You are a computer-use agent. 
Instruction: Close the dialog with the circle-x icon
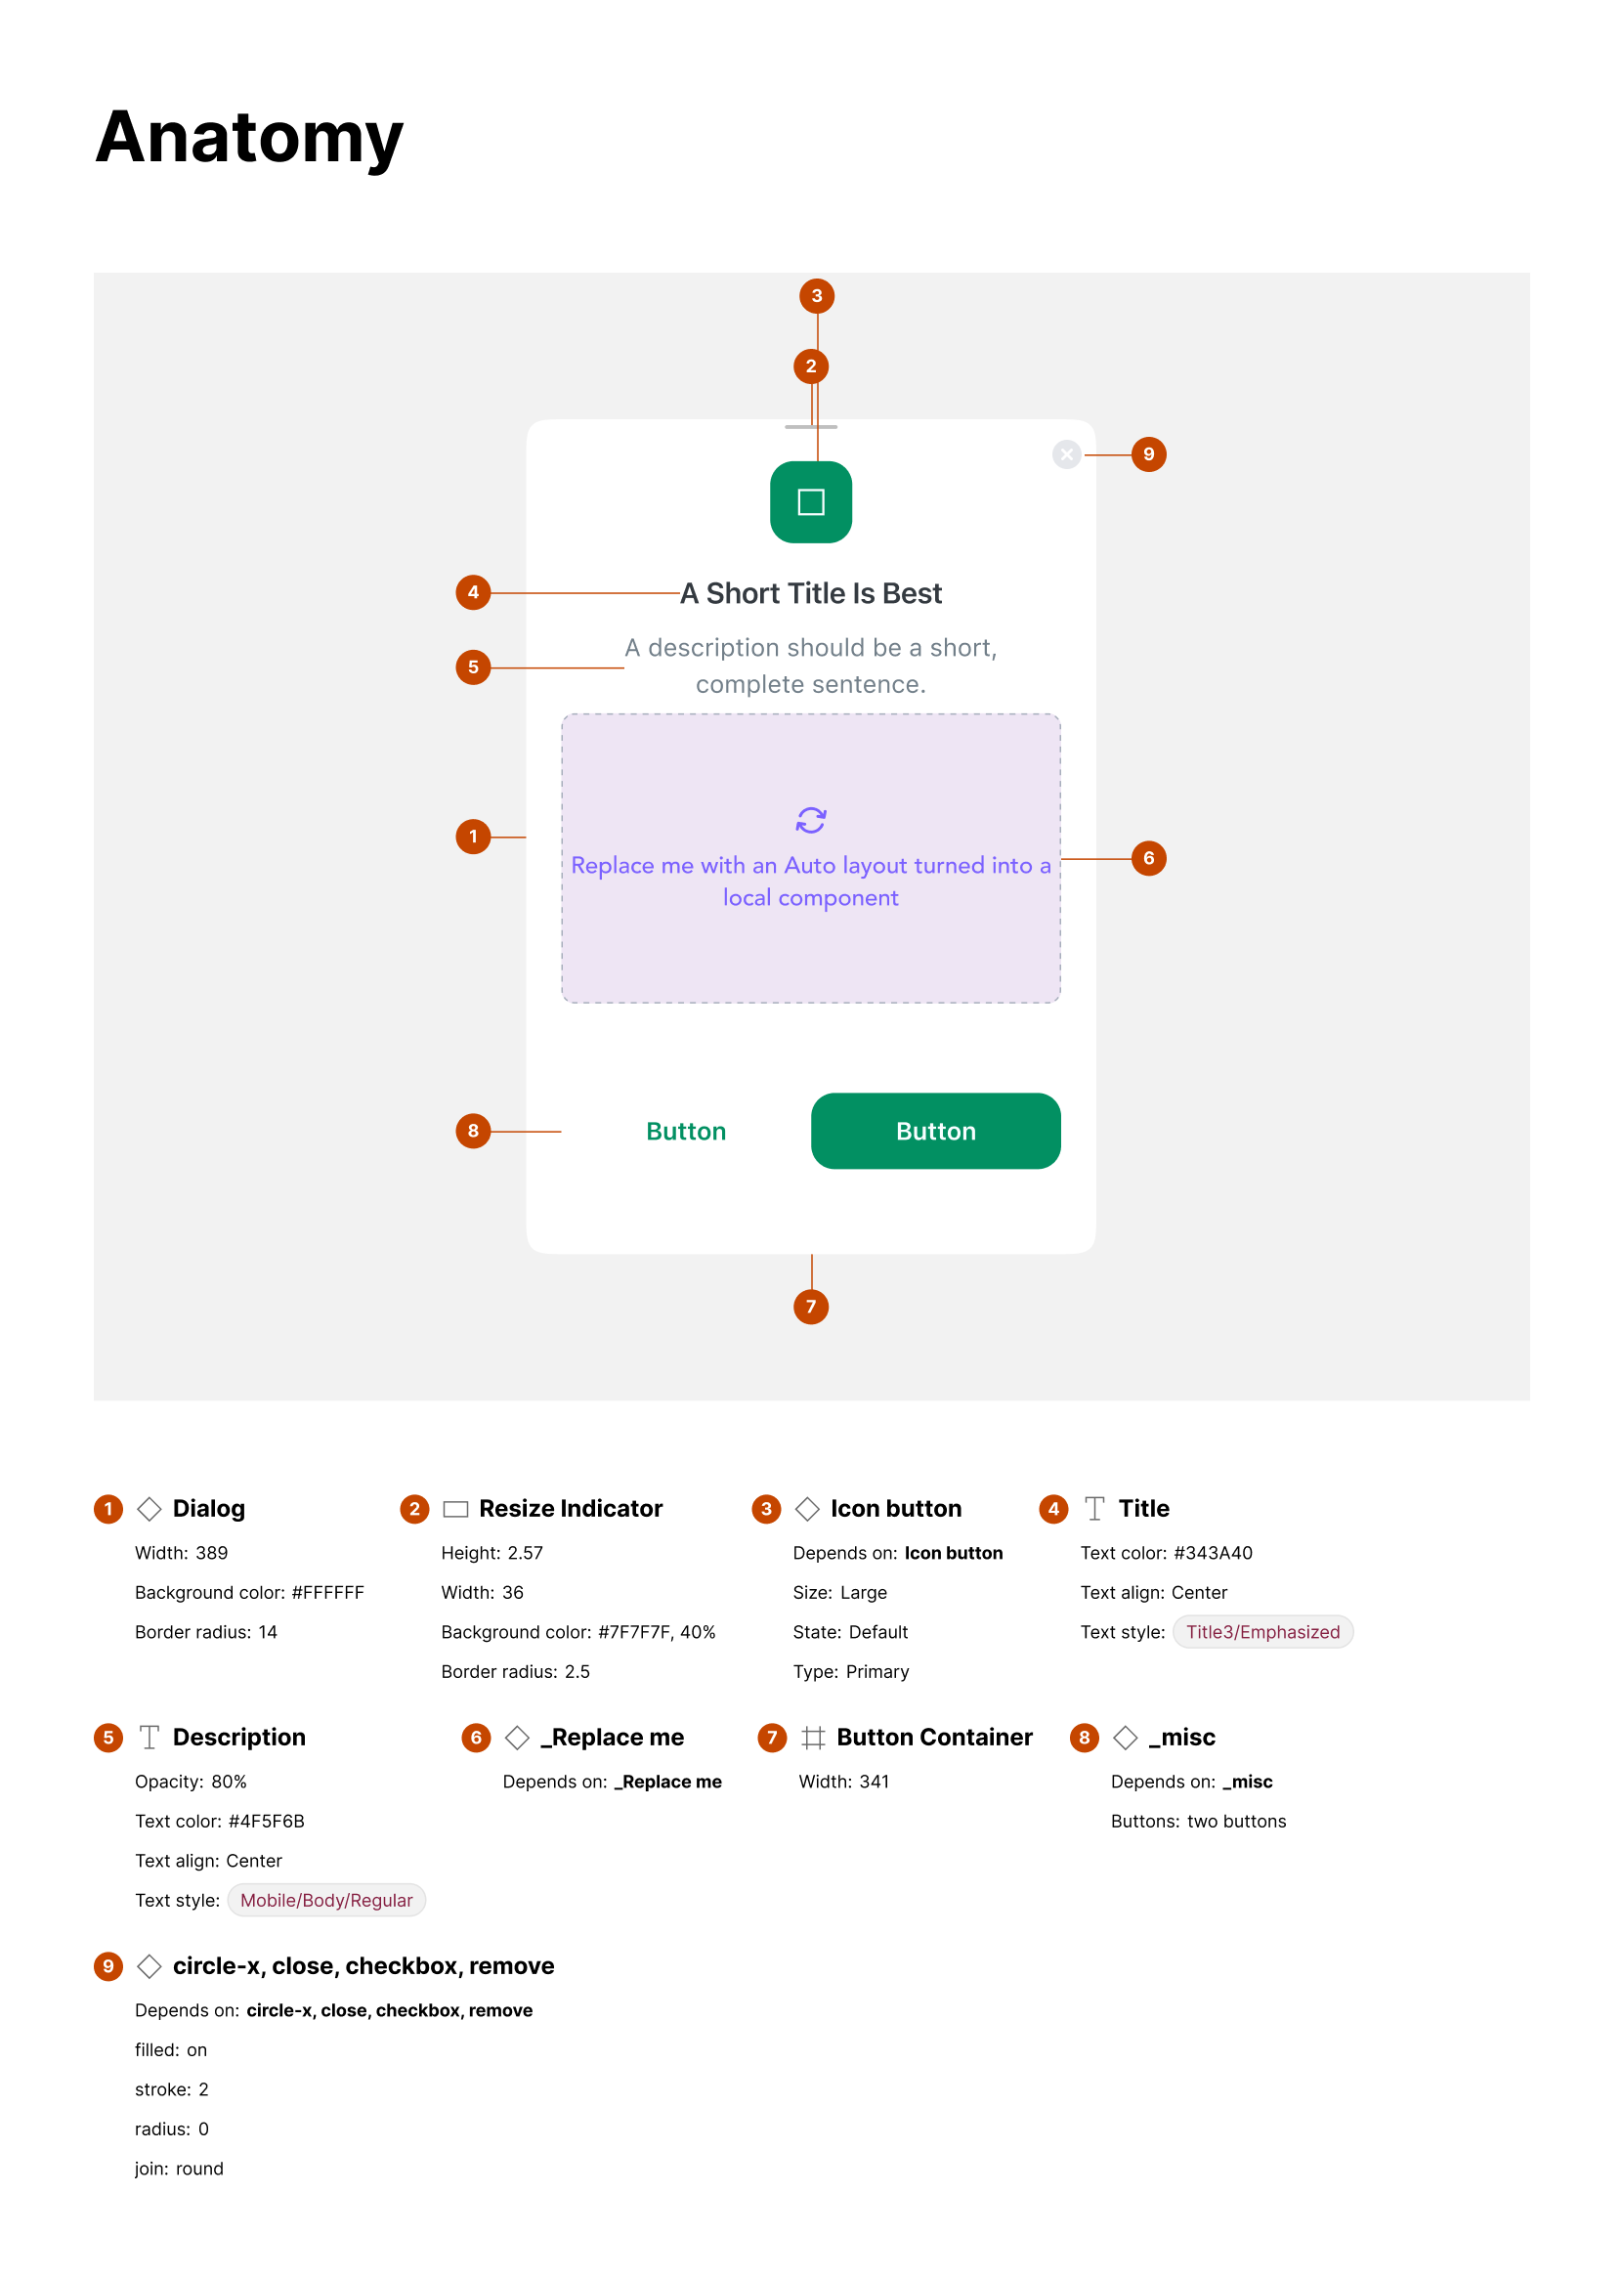tap(1066, 455)
